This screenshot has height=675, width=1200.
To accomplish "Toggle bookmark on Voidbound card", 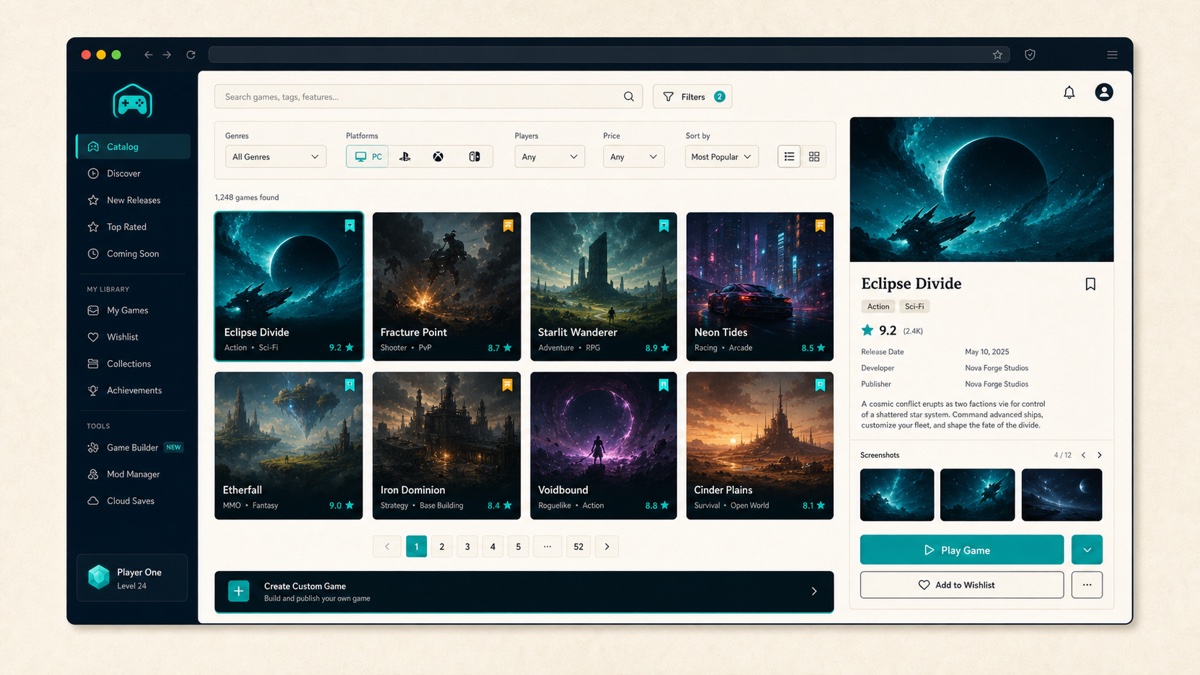I will [663, 384].
